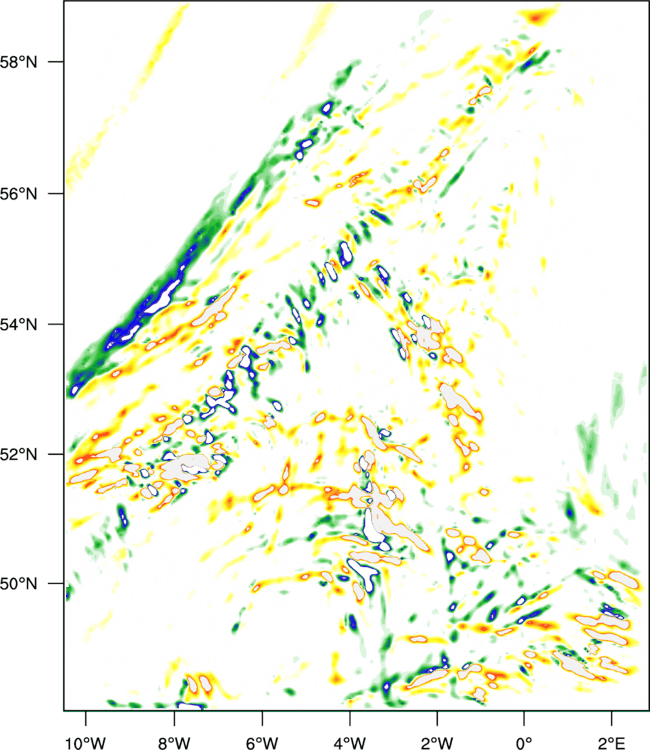Click the 52°N latitude label
650x750 pixels.
click(x=18, y=454)
